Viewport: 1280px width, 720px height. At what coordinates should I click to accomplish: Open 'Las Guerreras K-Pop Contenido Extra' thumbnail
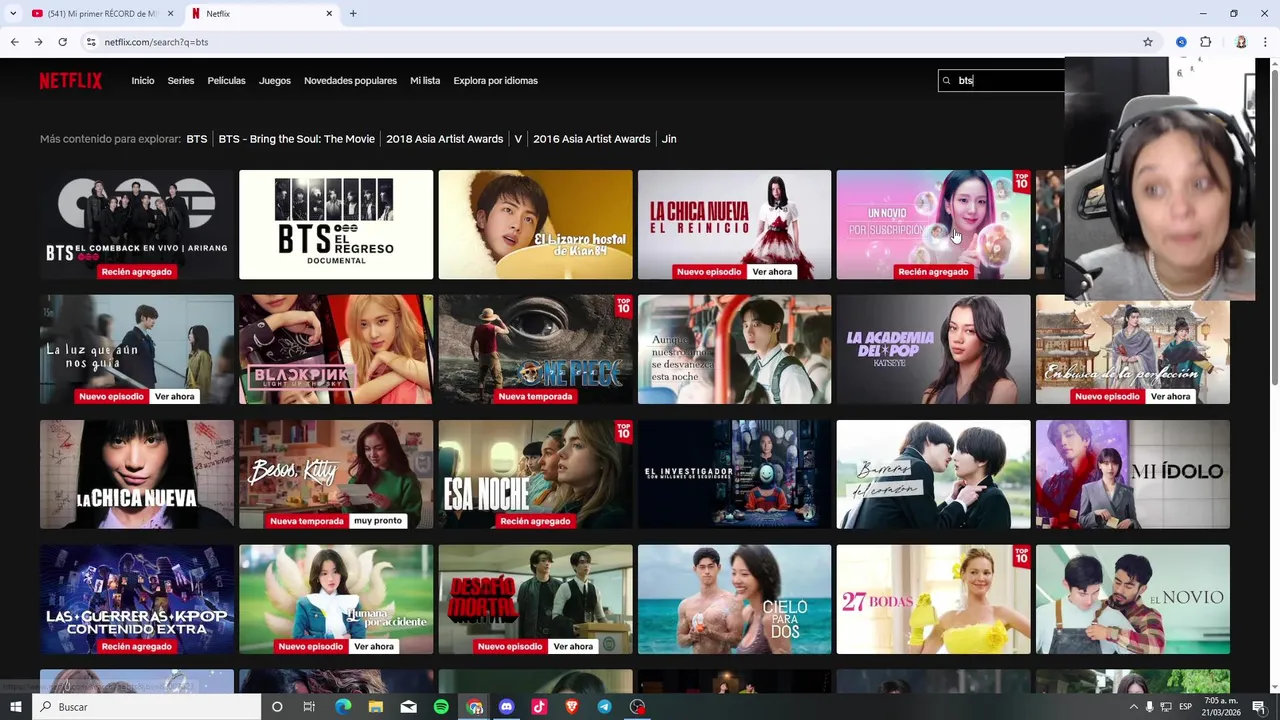coord(137,599)
